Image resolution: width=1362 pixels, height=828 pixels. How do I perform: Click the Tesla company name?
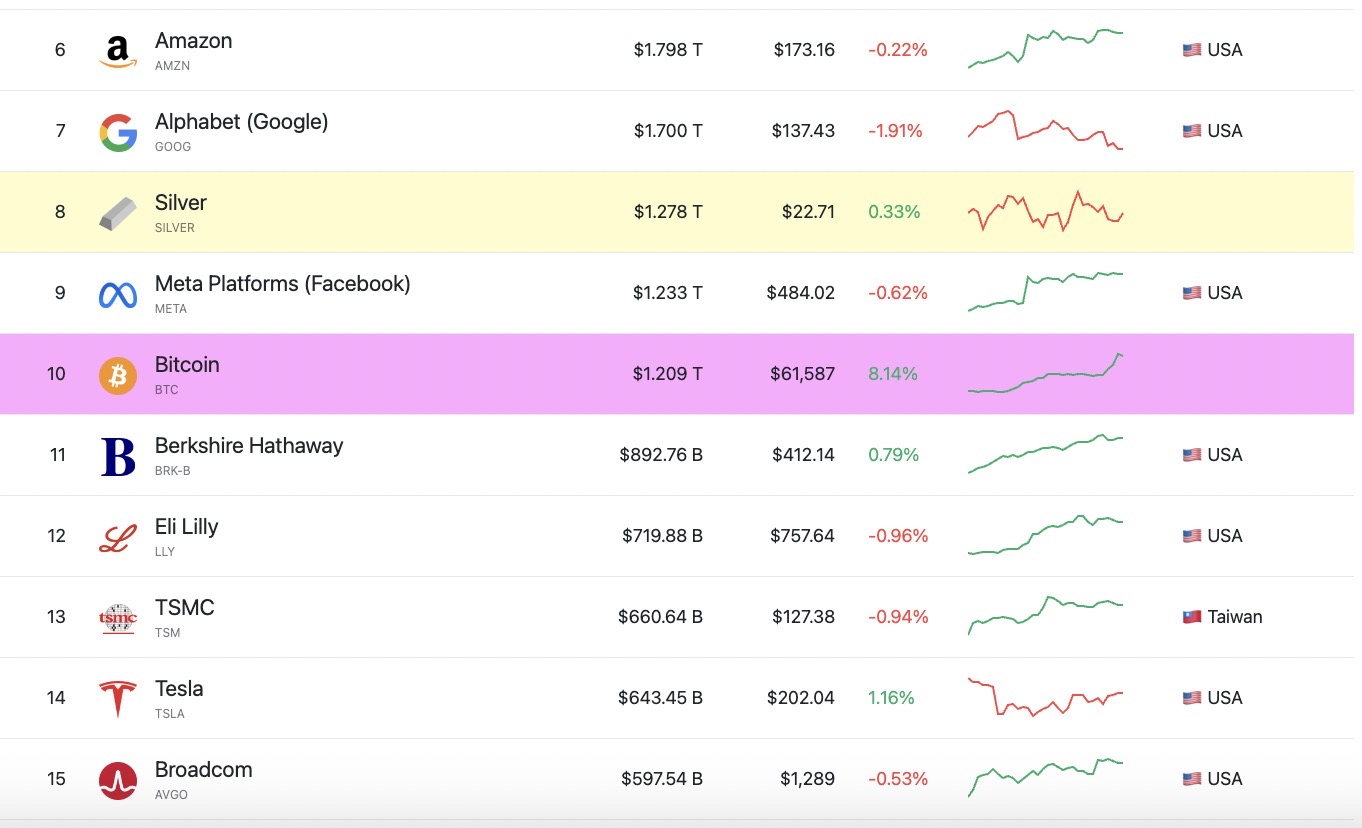(x=179, y=689)
